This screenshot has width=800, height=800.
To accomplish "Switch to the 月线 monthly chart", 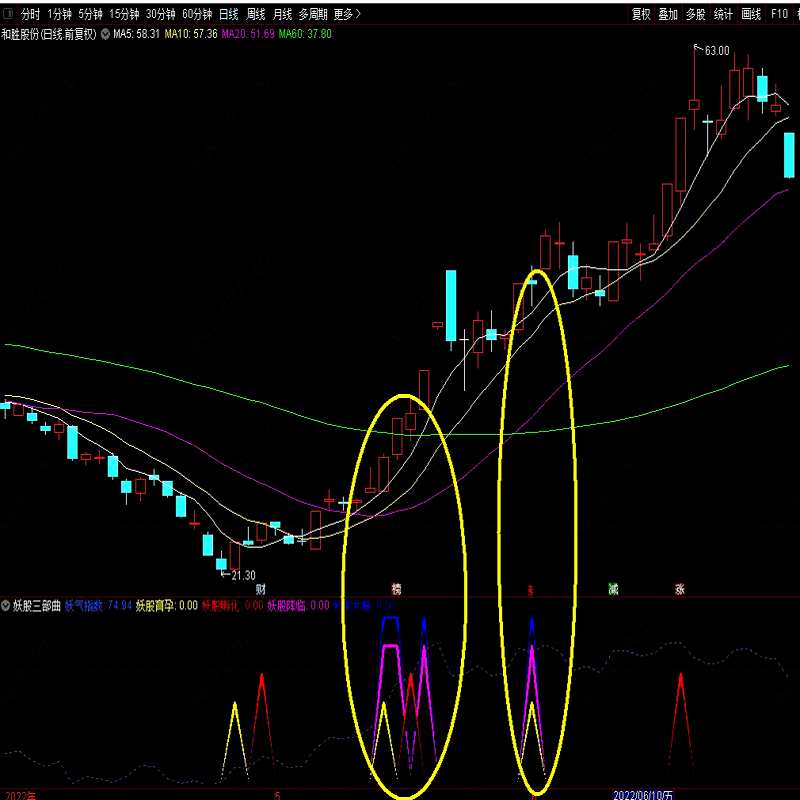I will [x=283, y=14].
